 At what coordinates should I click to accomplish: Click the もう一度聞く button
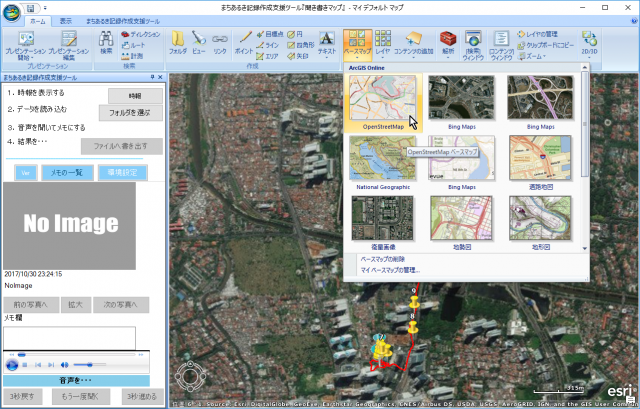pyautogui.click(x=81, y=396)
